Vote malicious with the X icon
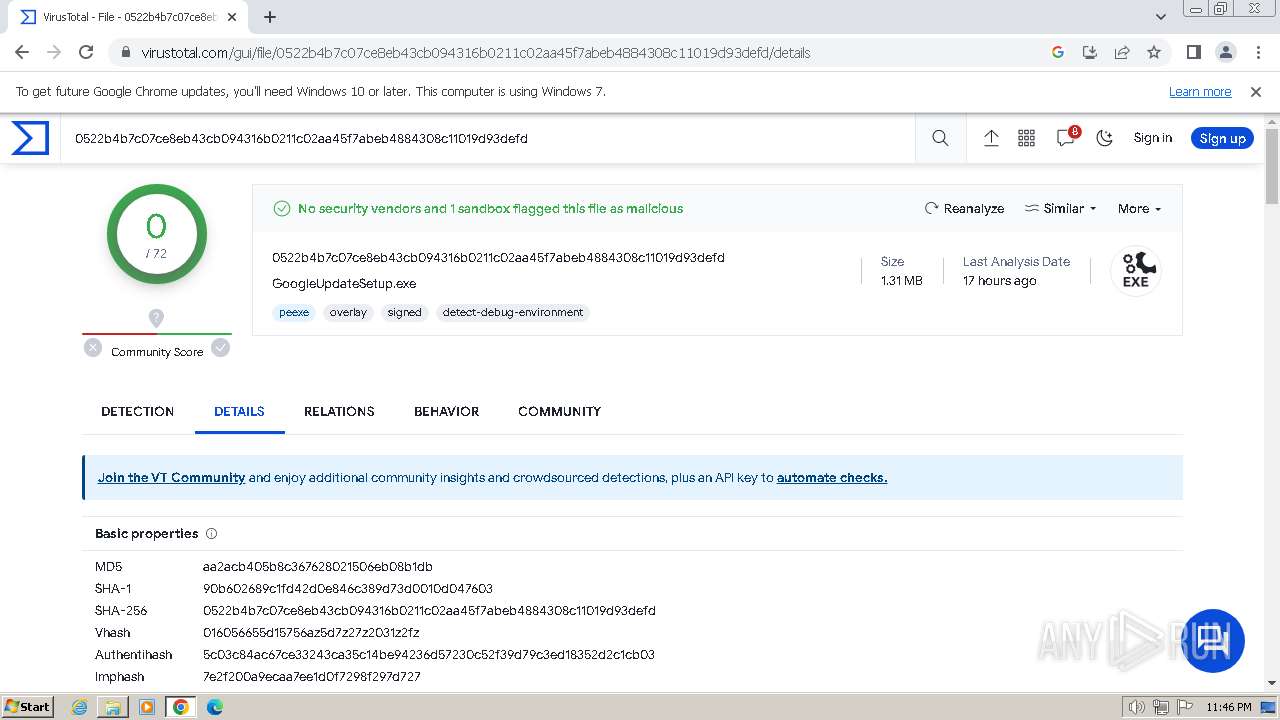The width and height of the screenshot is (1280, 720). pyautogui.click(x=93, y=348)
